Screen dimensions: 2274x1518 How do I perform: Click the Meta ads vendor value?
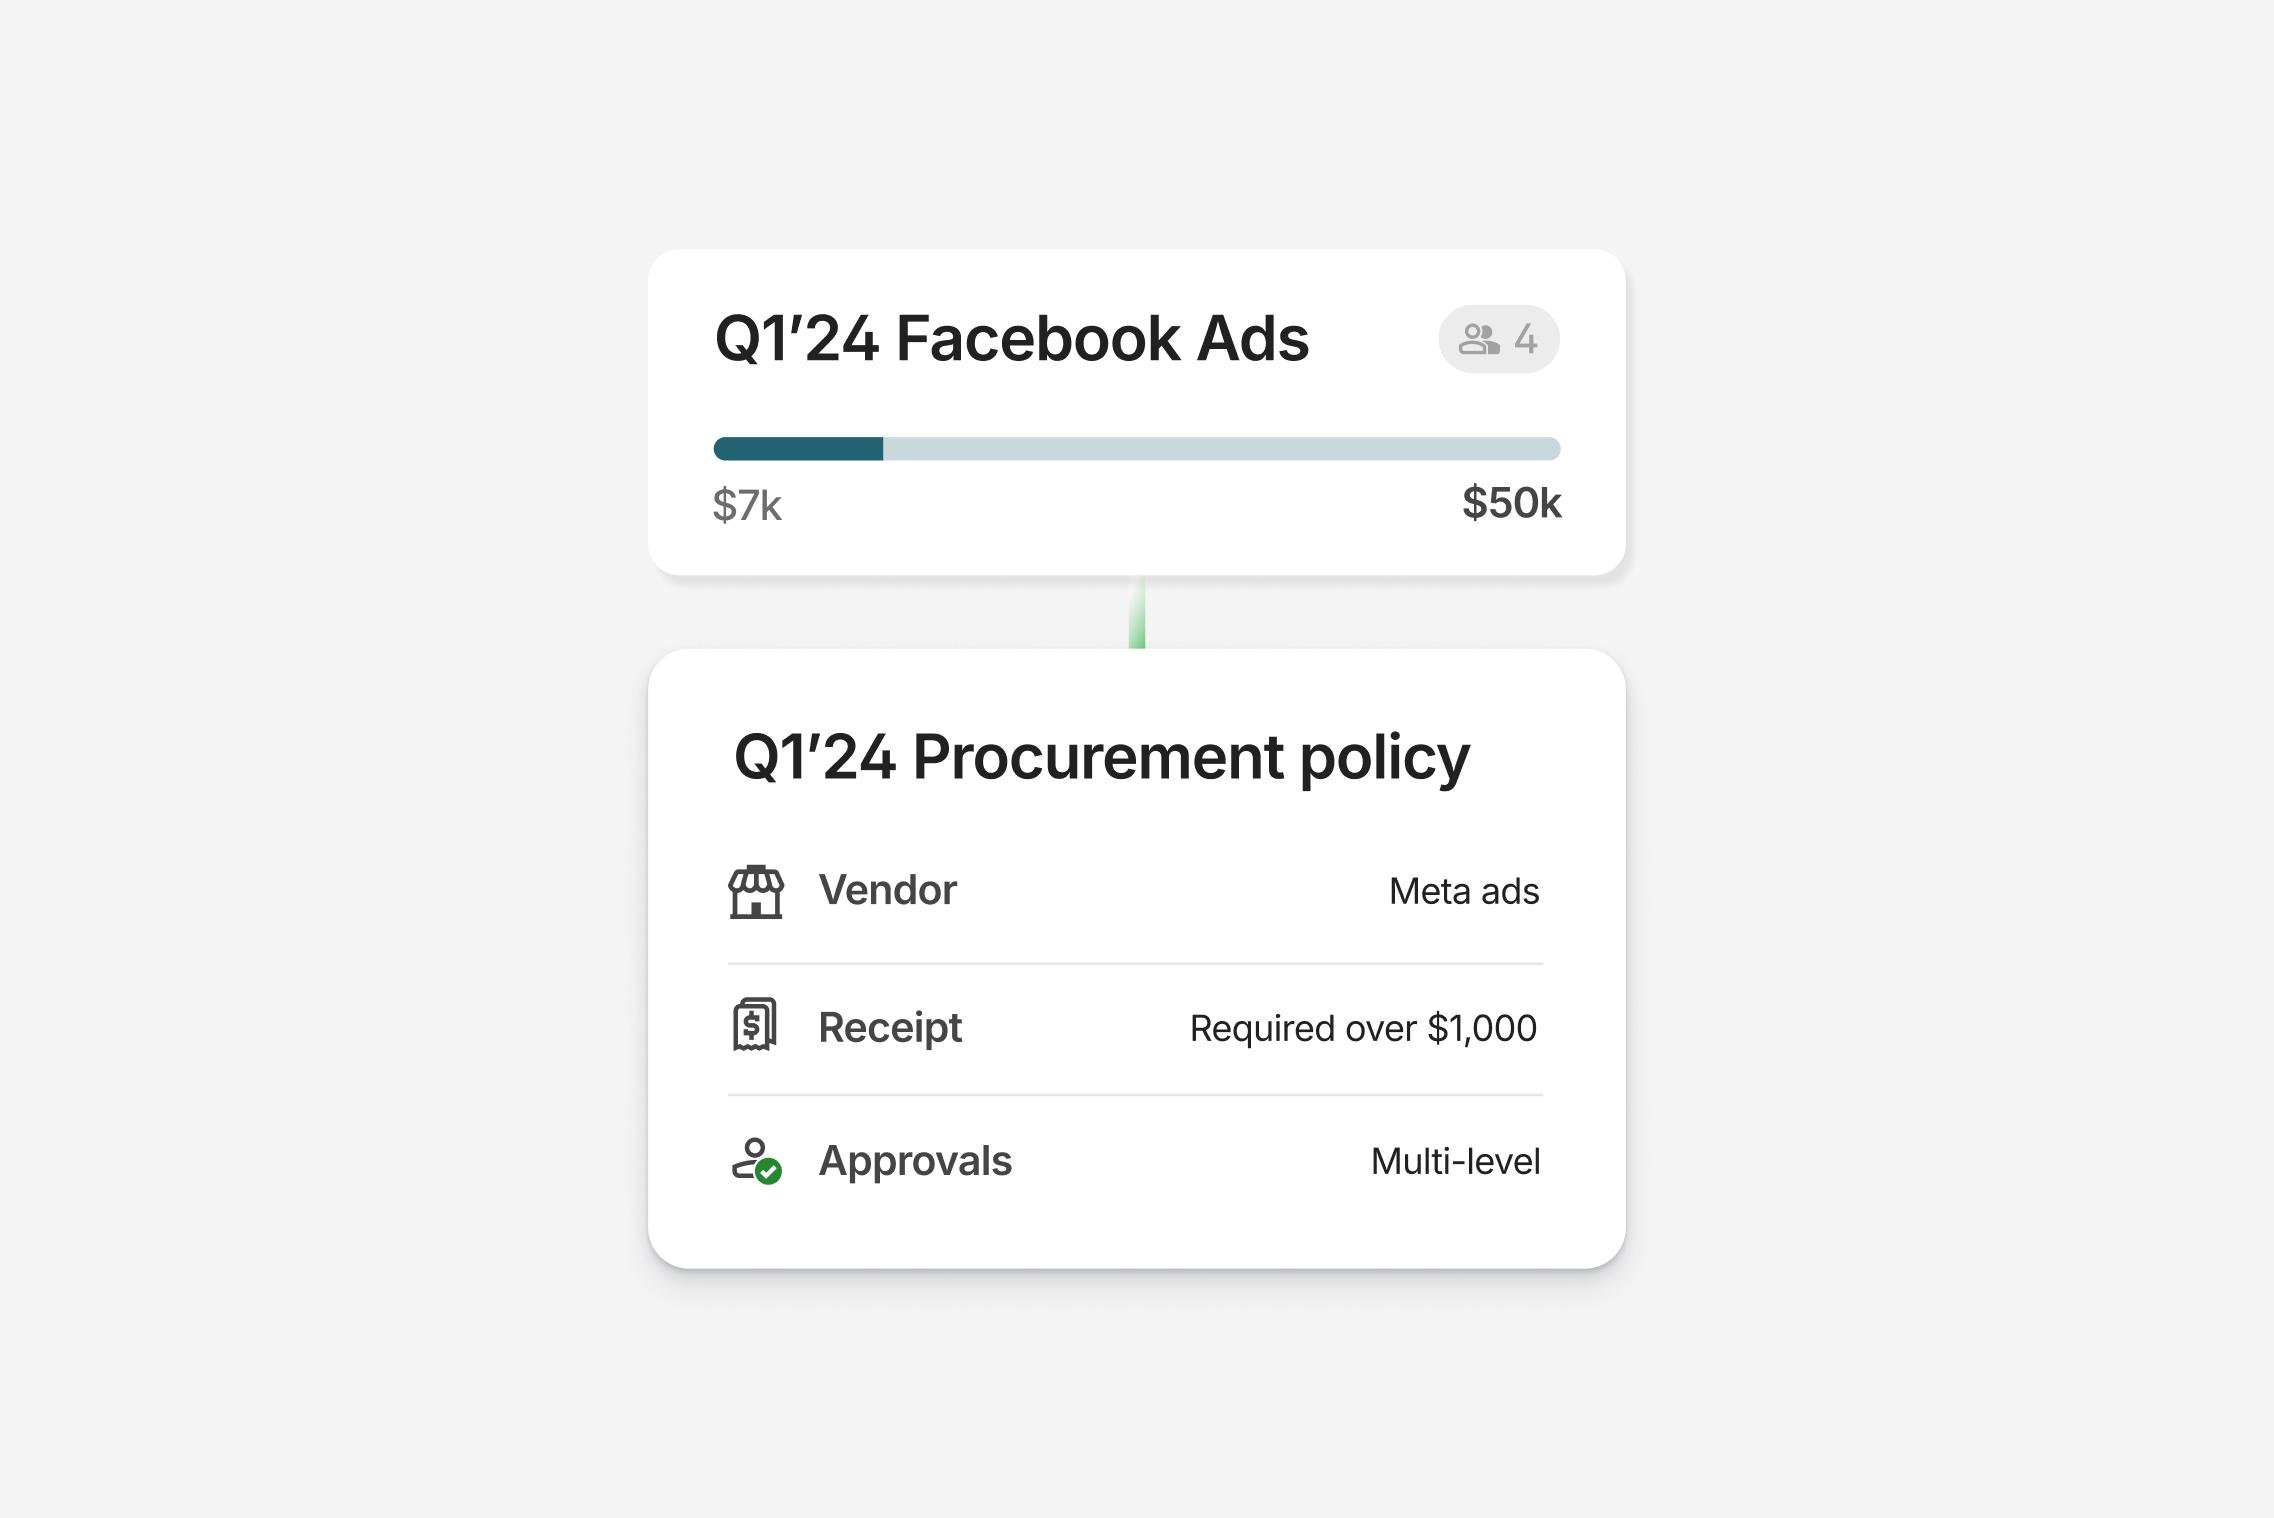pyautogui.click(x=1464, y=891)
